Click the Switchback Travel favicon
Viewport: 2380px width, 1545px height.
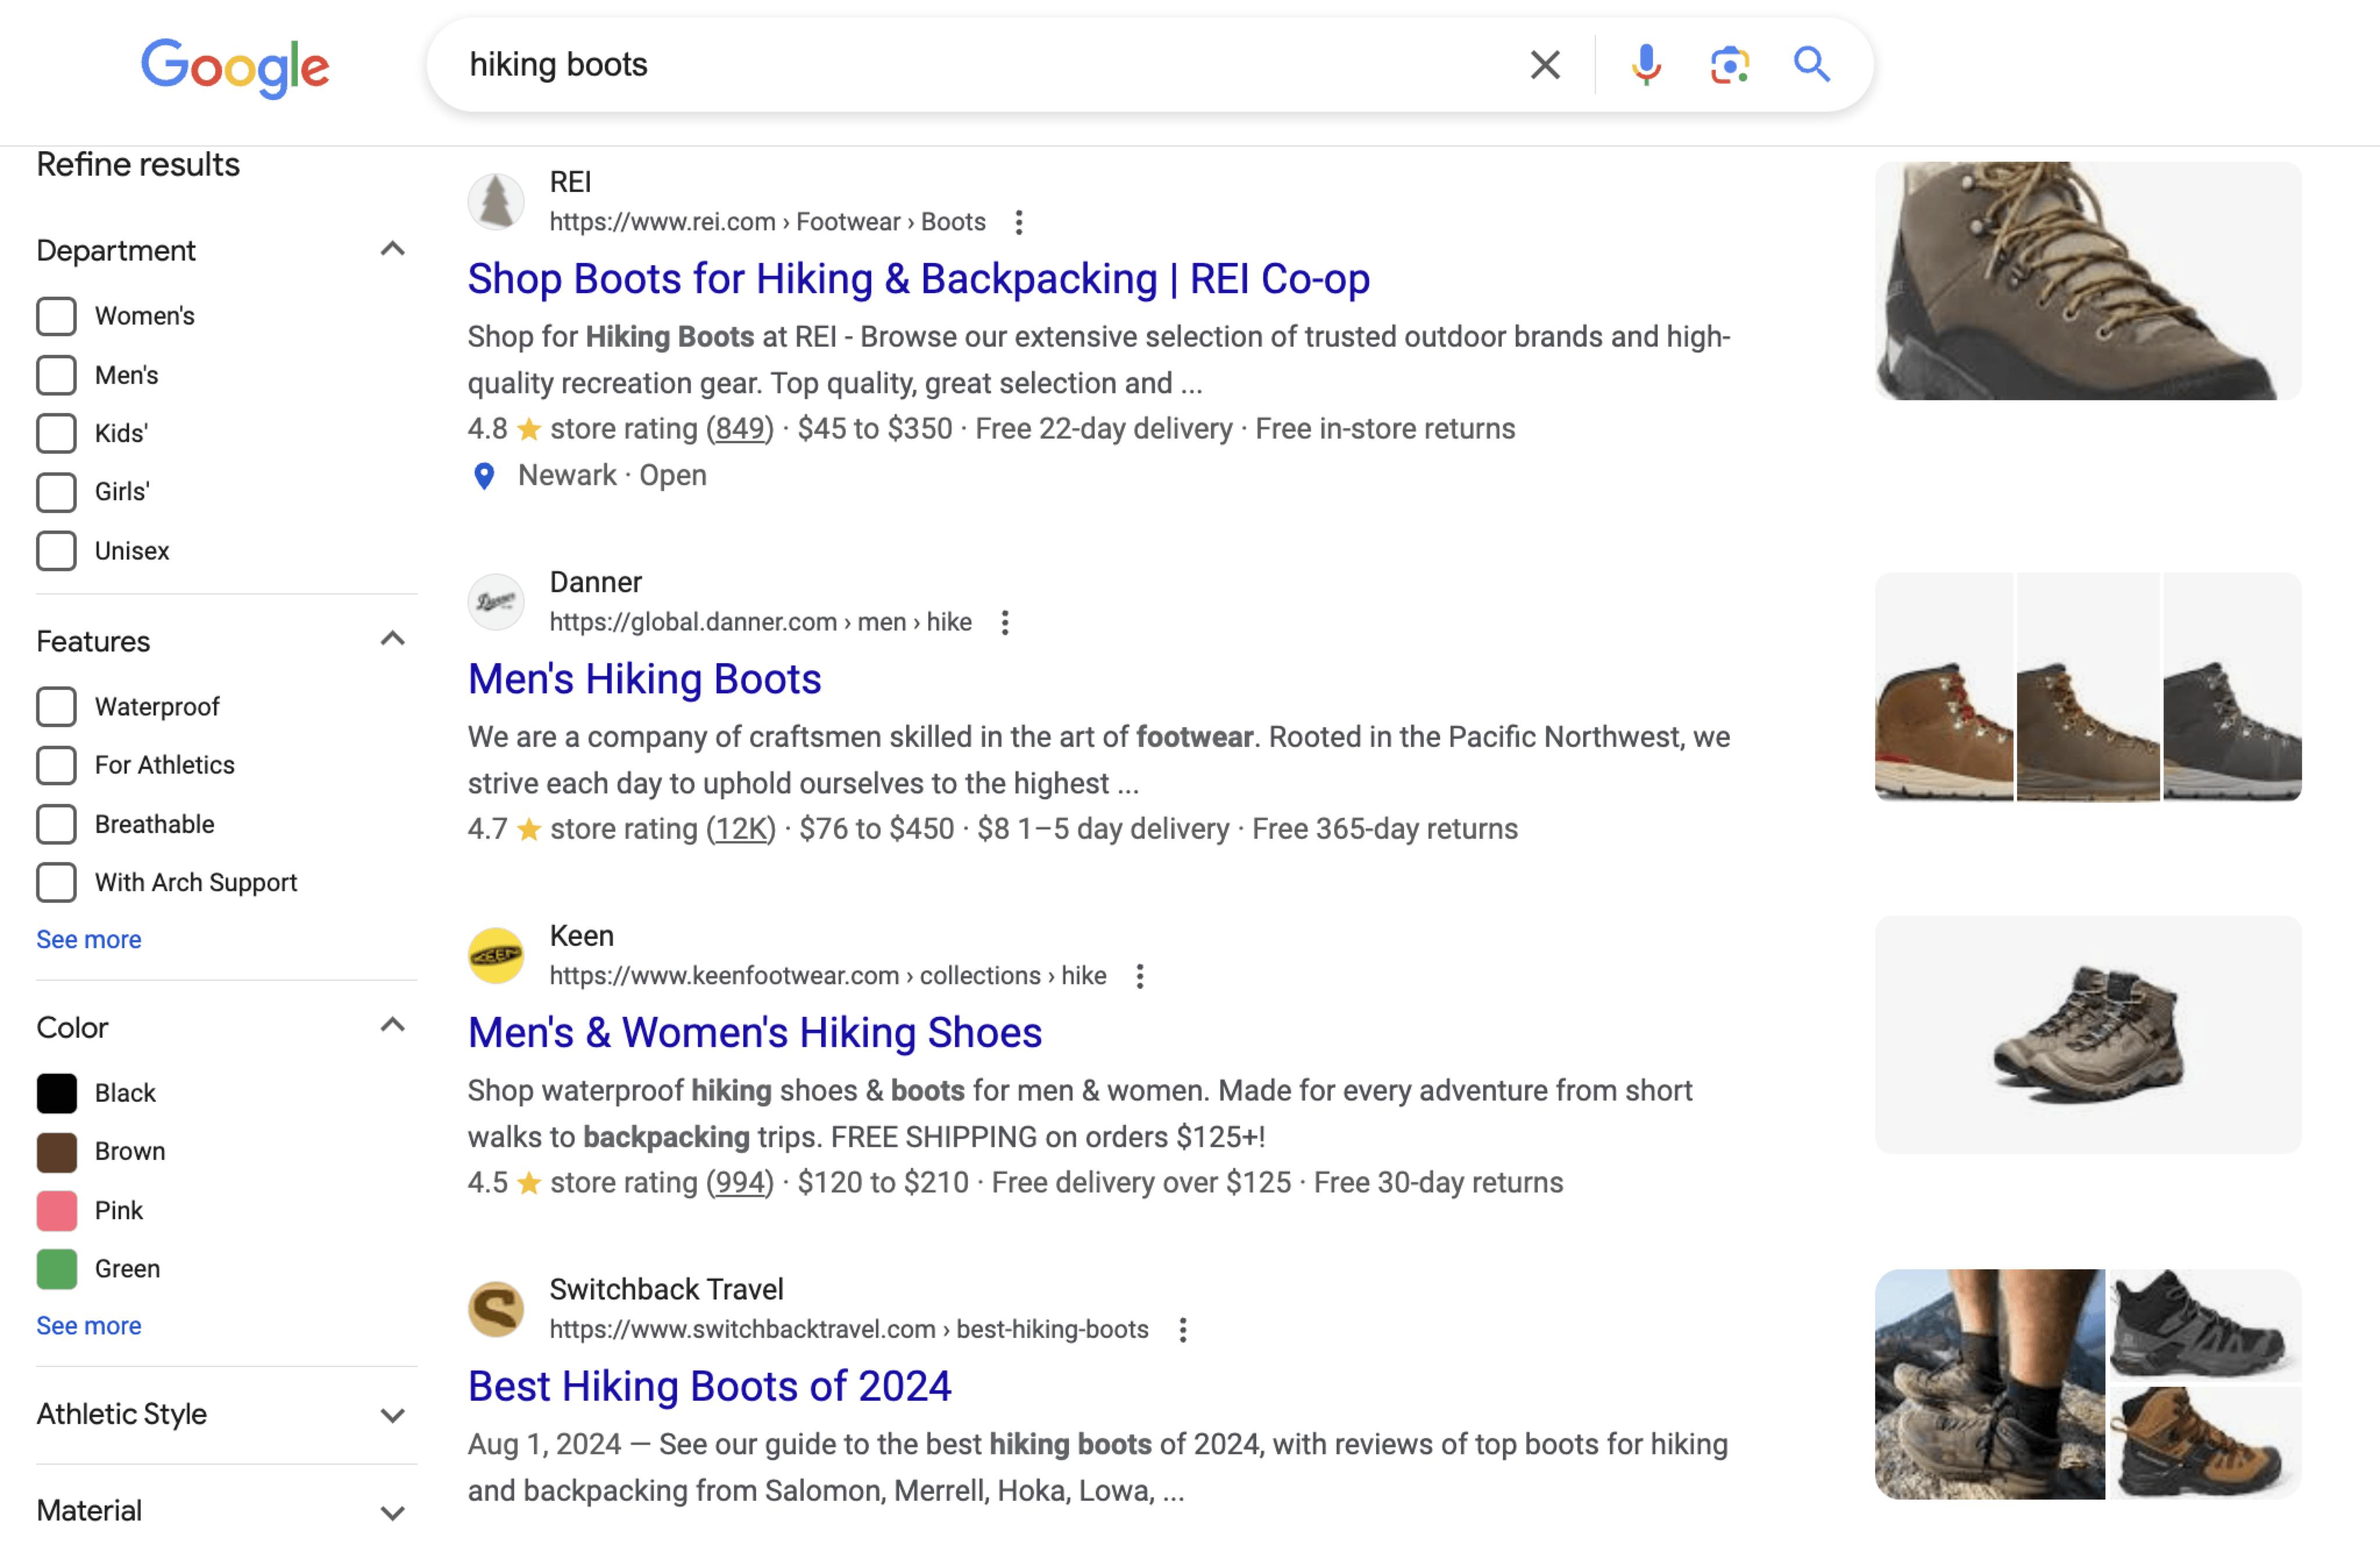(496, 1309)
